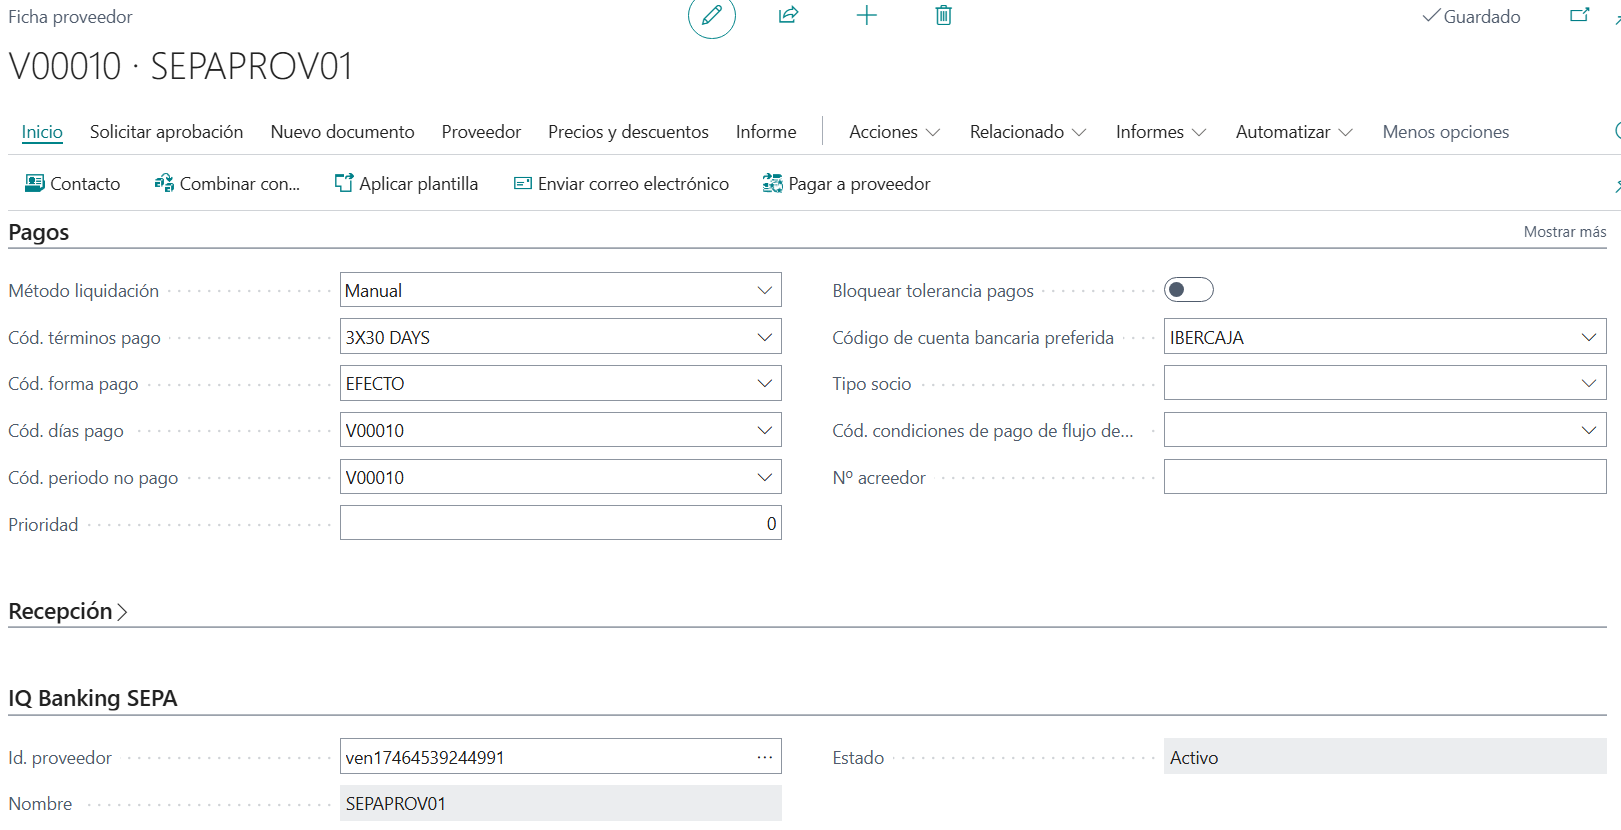1621x830 pixels.
Task: Click the Prioridad input field
Action: 560,524
